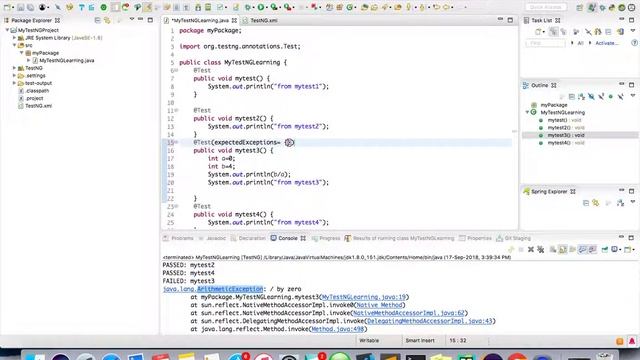Click the Save All toolbar icon

[x=30, y=7]
